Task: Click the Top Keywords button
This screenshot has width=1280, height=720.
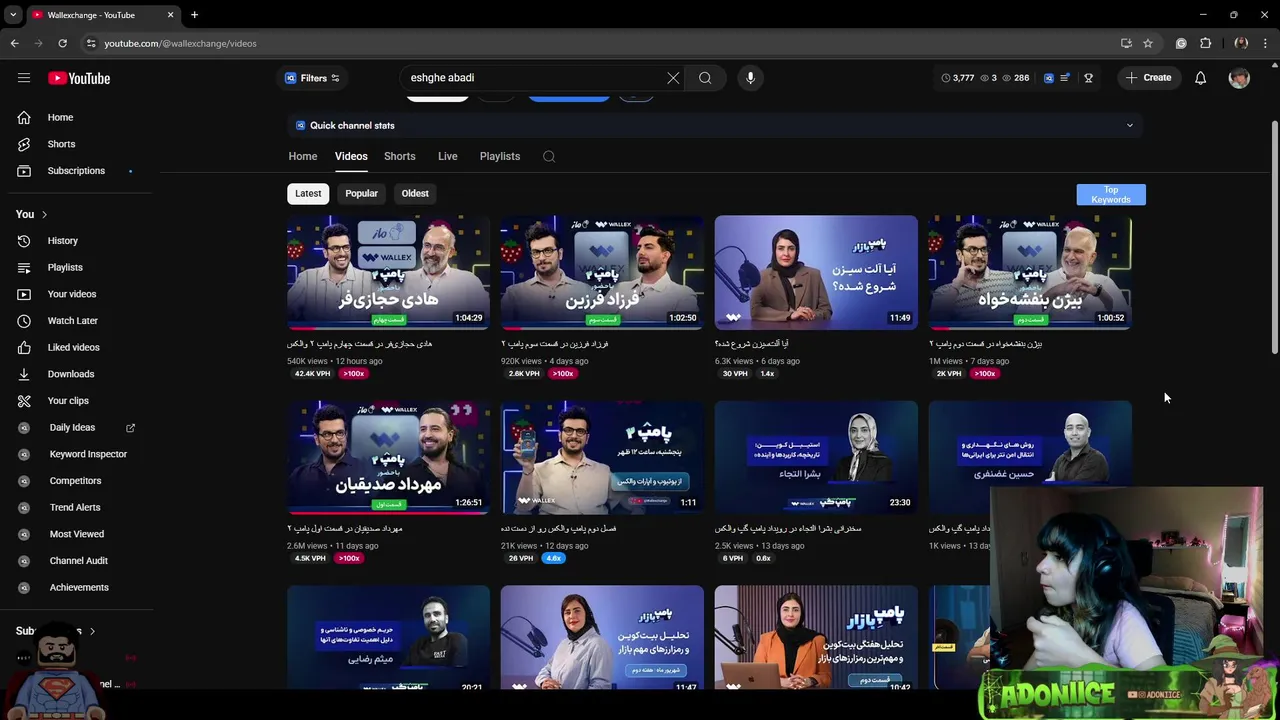Action: 1111,194
